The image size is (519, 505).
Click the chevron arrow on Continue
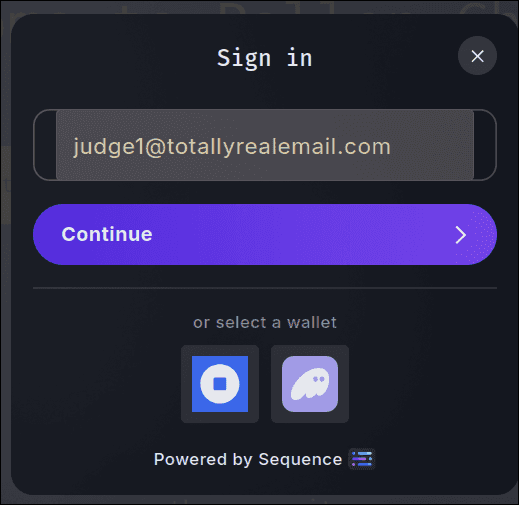point(461,235)
